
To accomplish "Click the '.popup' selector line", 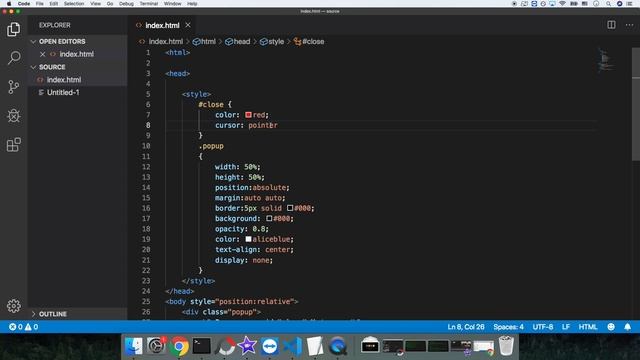I will [x=211, y=146].
